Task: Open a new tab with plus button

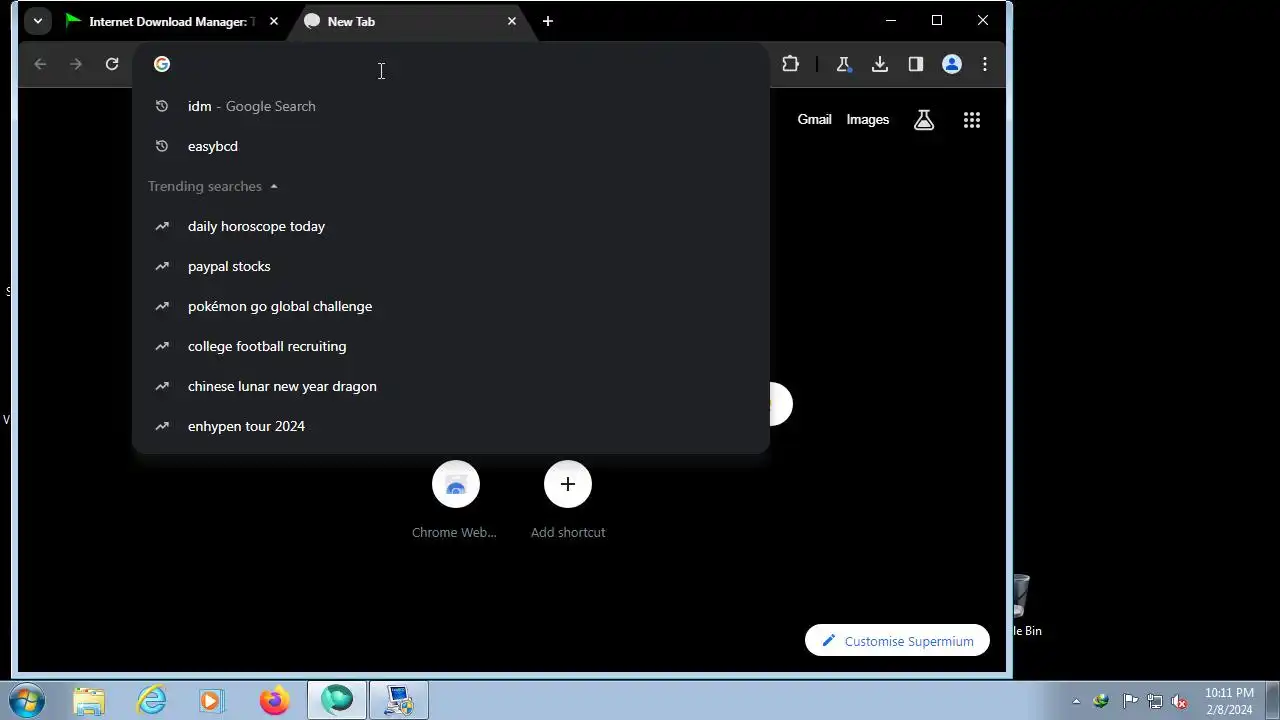Action: pyautogui.click(x=548, y=21)
